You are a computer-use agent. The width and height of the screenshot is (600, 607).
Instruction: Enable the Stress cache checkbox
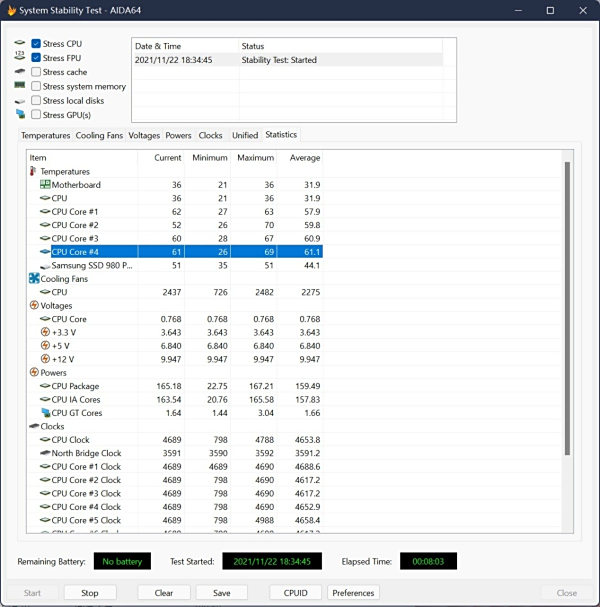coord(36,72)
